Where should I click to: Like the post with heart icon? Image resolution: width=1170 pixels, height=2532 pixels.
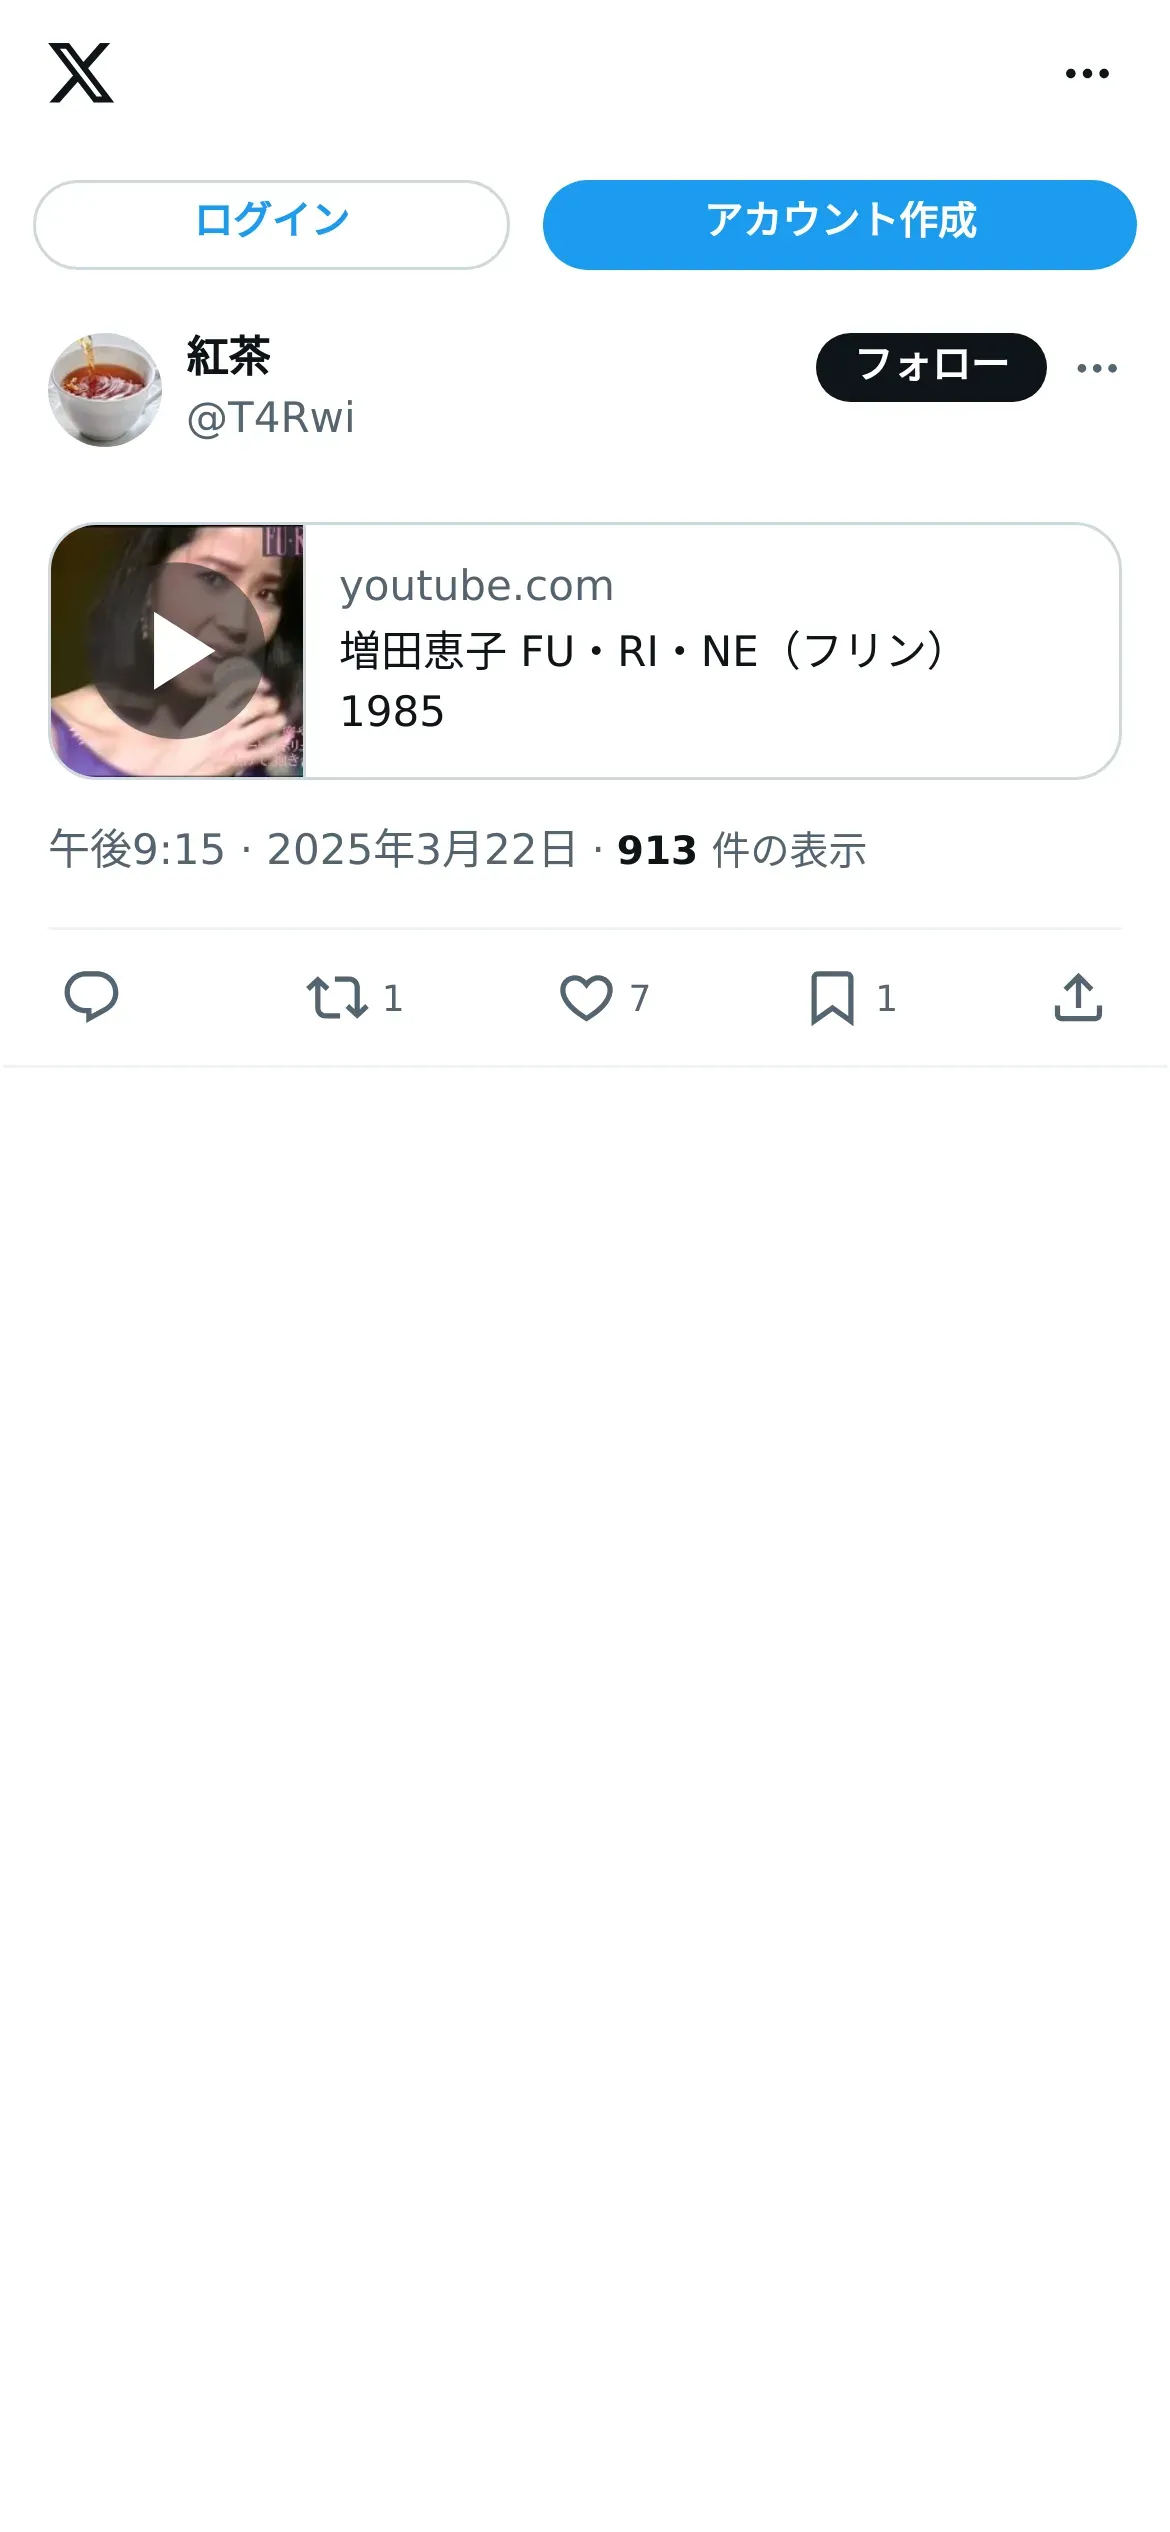coord(586,997)
